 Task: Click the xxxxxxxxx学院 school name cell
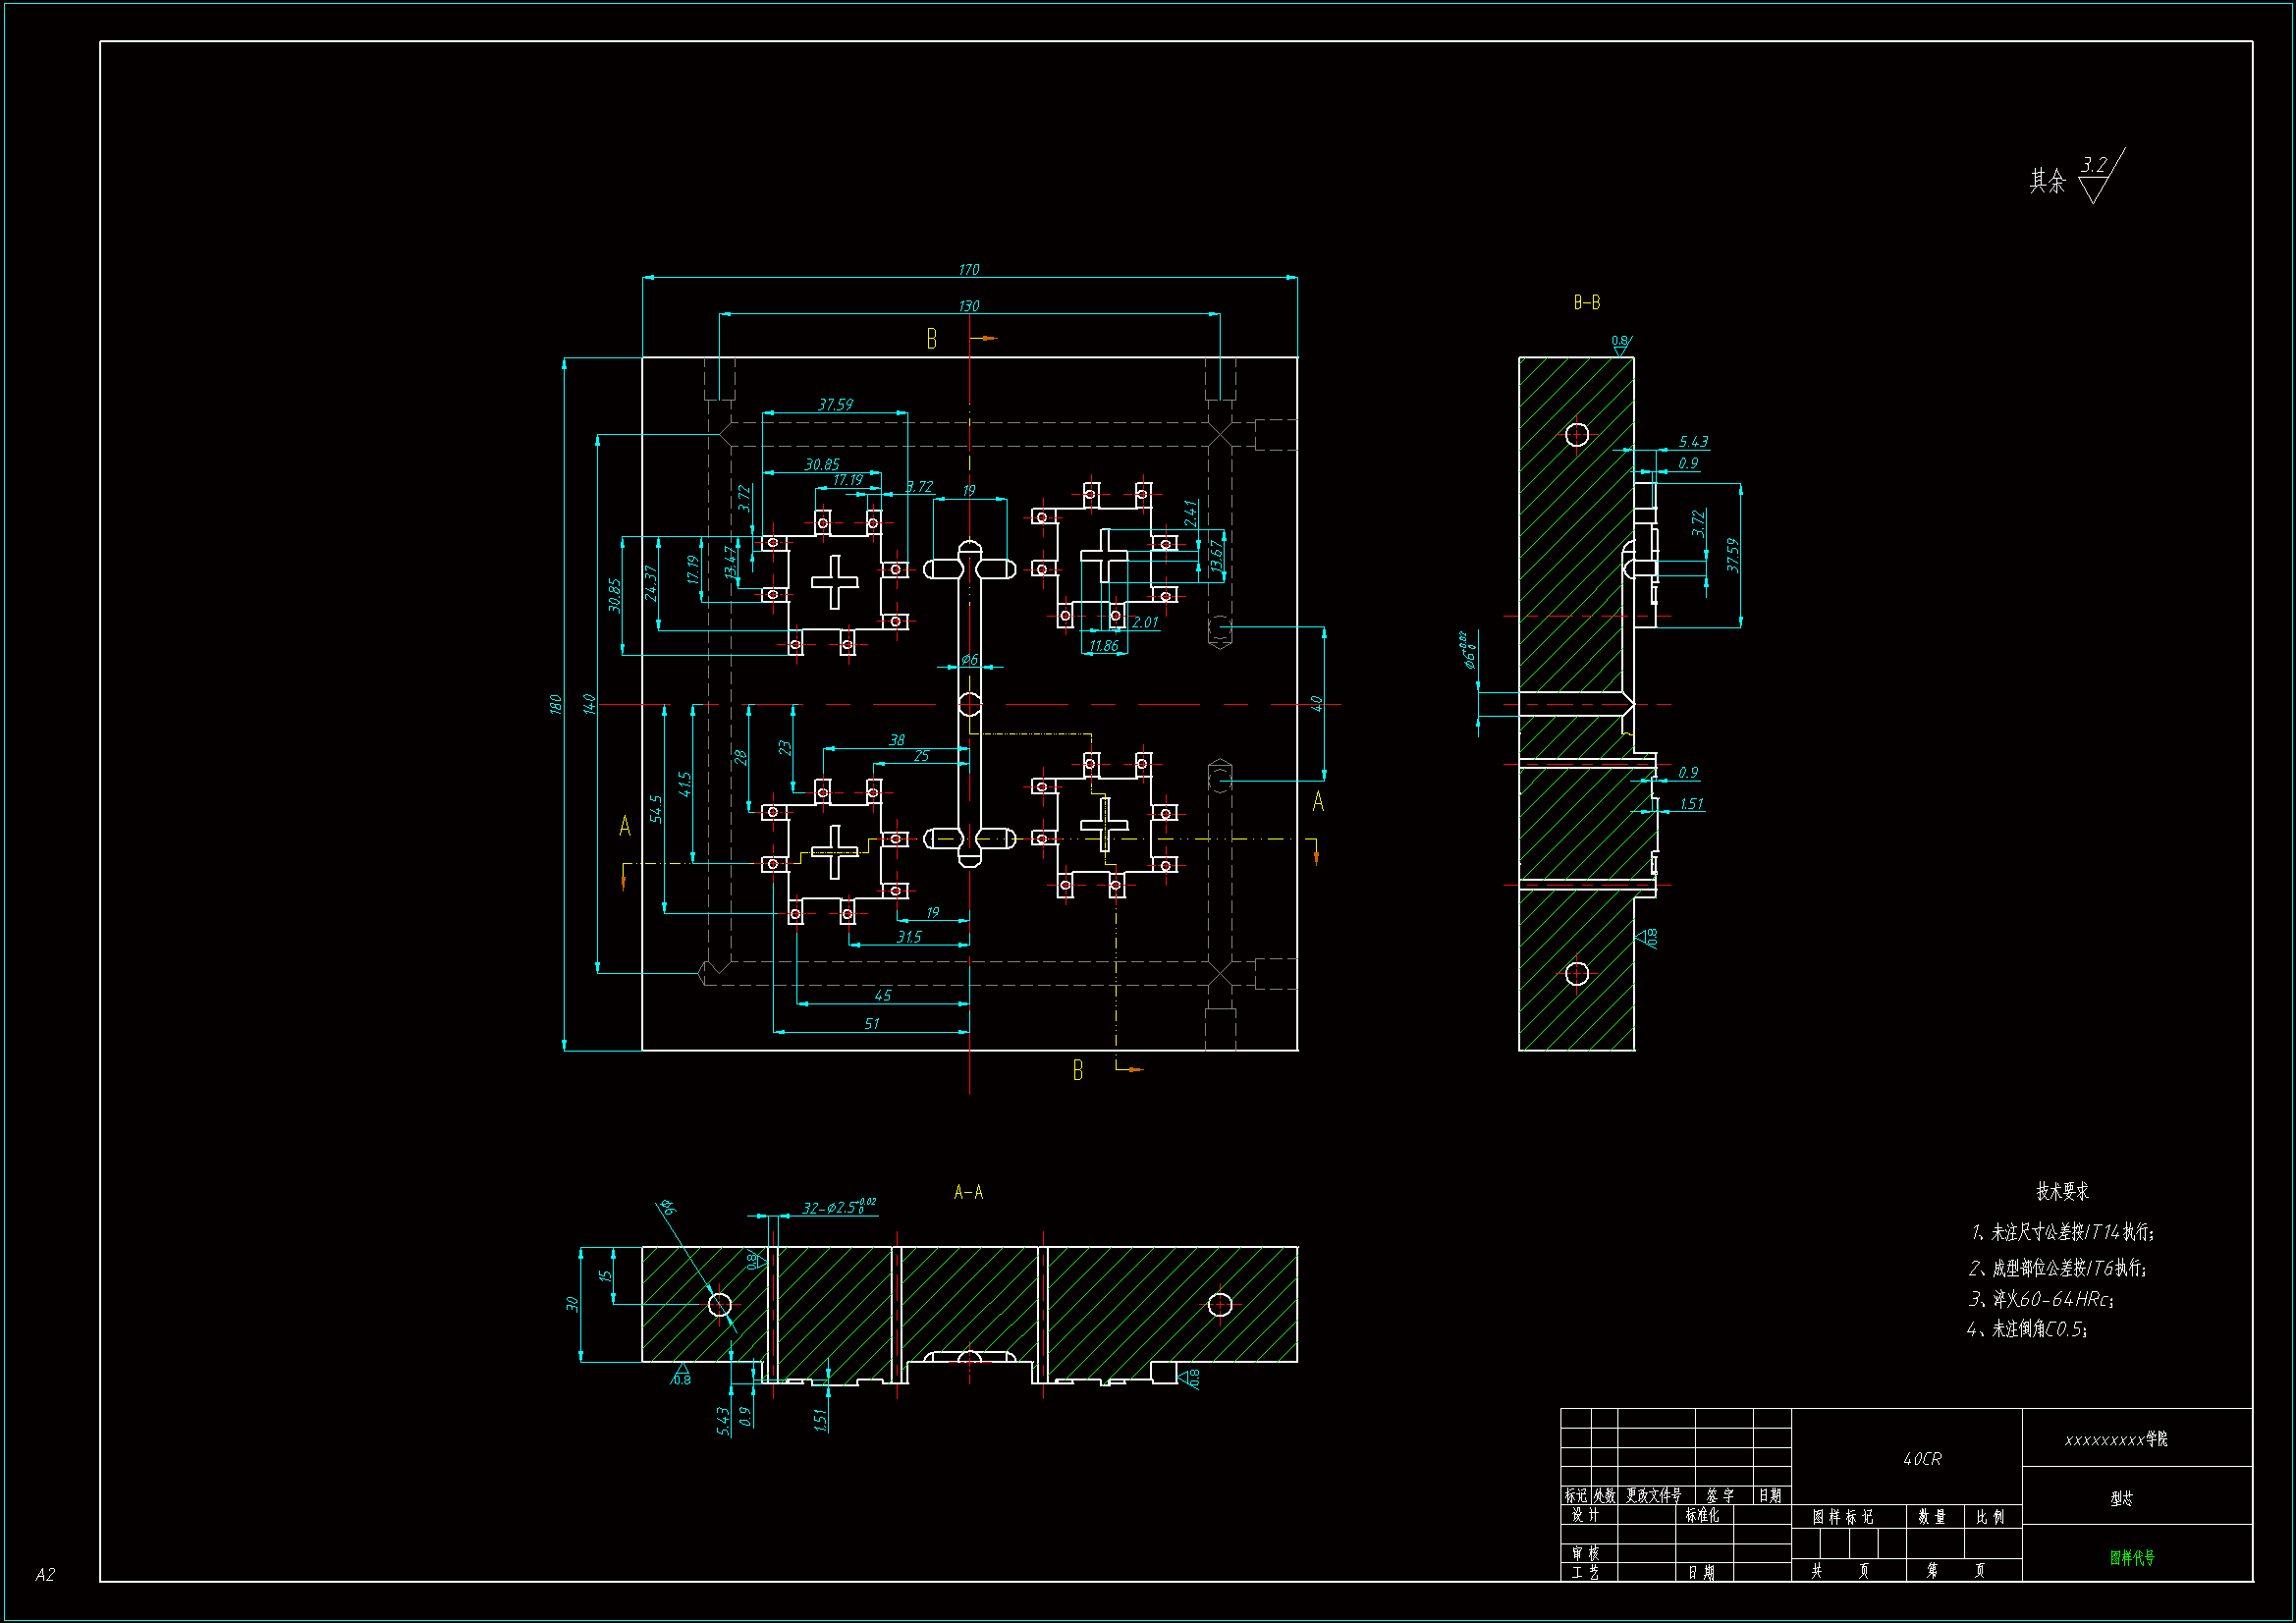2116,1439
